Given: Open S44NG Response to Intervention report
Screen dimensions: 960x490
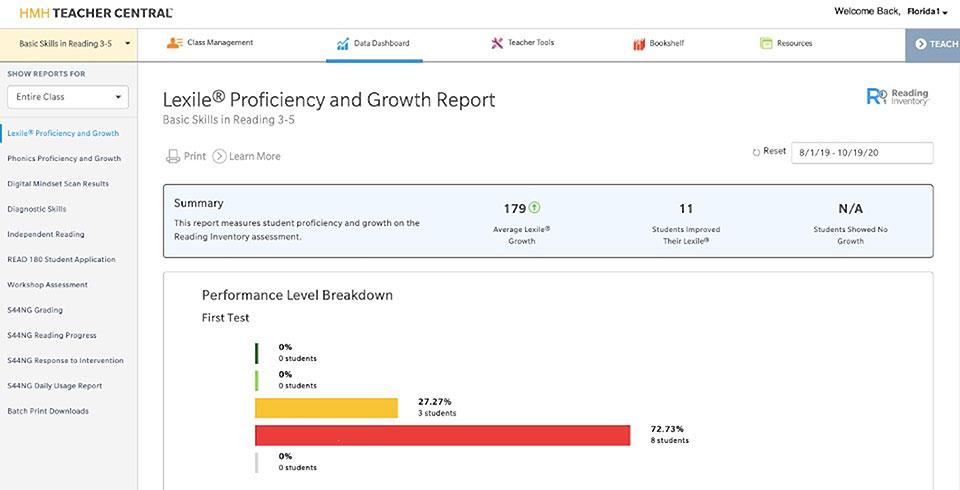Looking at the screenshot, I should point(66,361).
